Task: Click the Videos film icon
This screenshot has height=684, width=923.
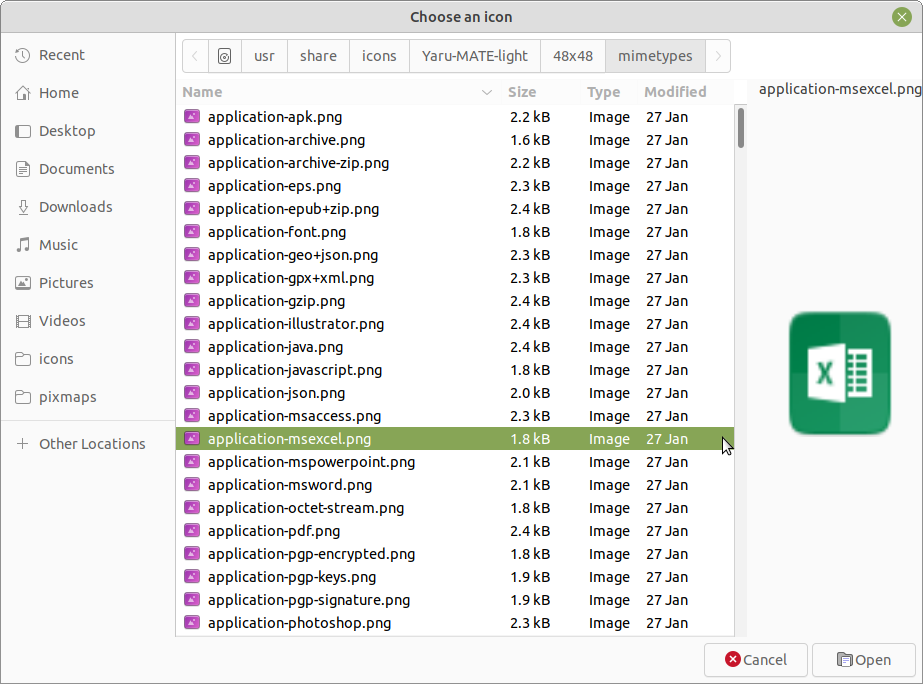Action: [x=22, y=321]
